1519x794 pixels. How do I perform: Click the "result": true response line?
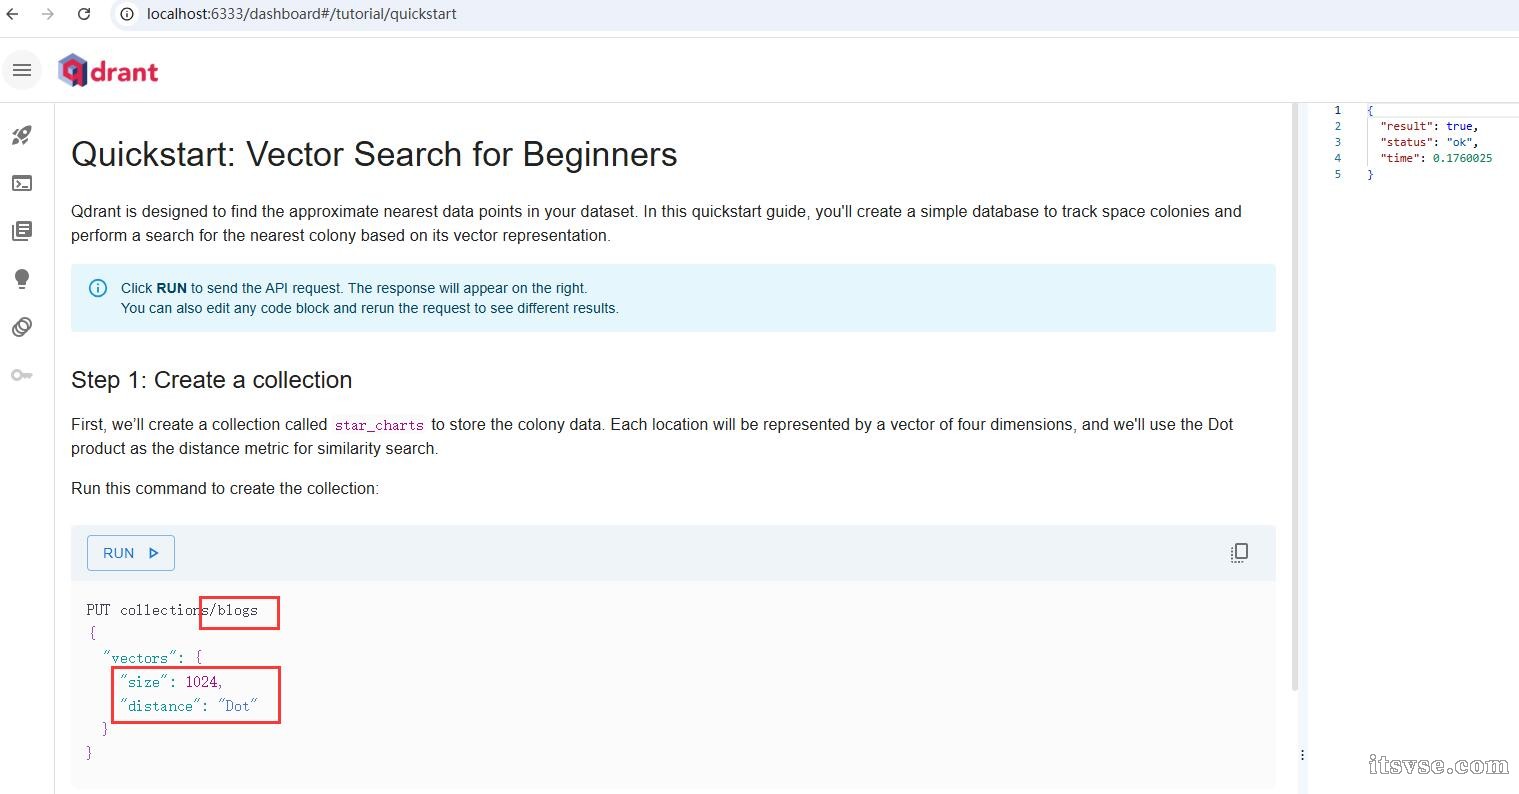tap(1429, 126)
